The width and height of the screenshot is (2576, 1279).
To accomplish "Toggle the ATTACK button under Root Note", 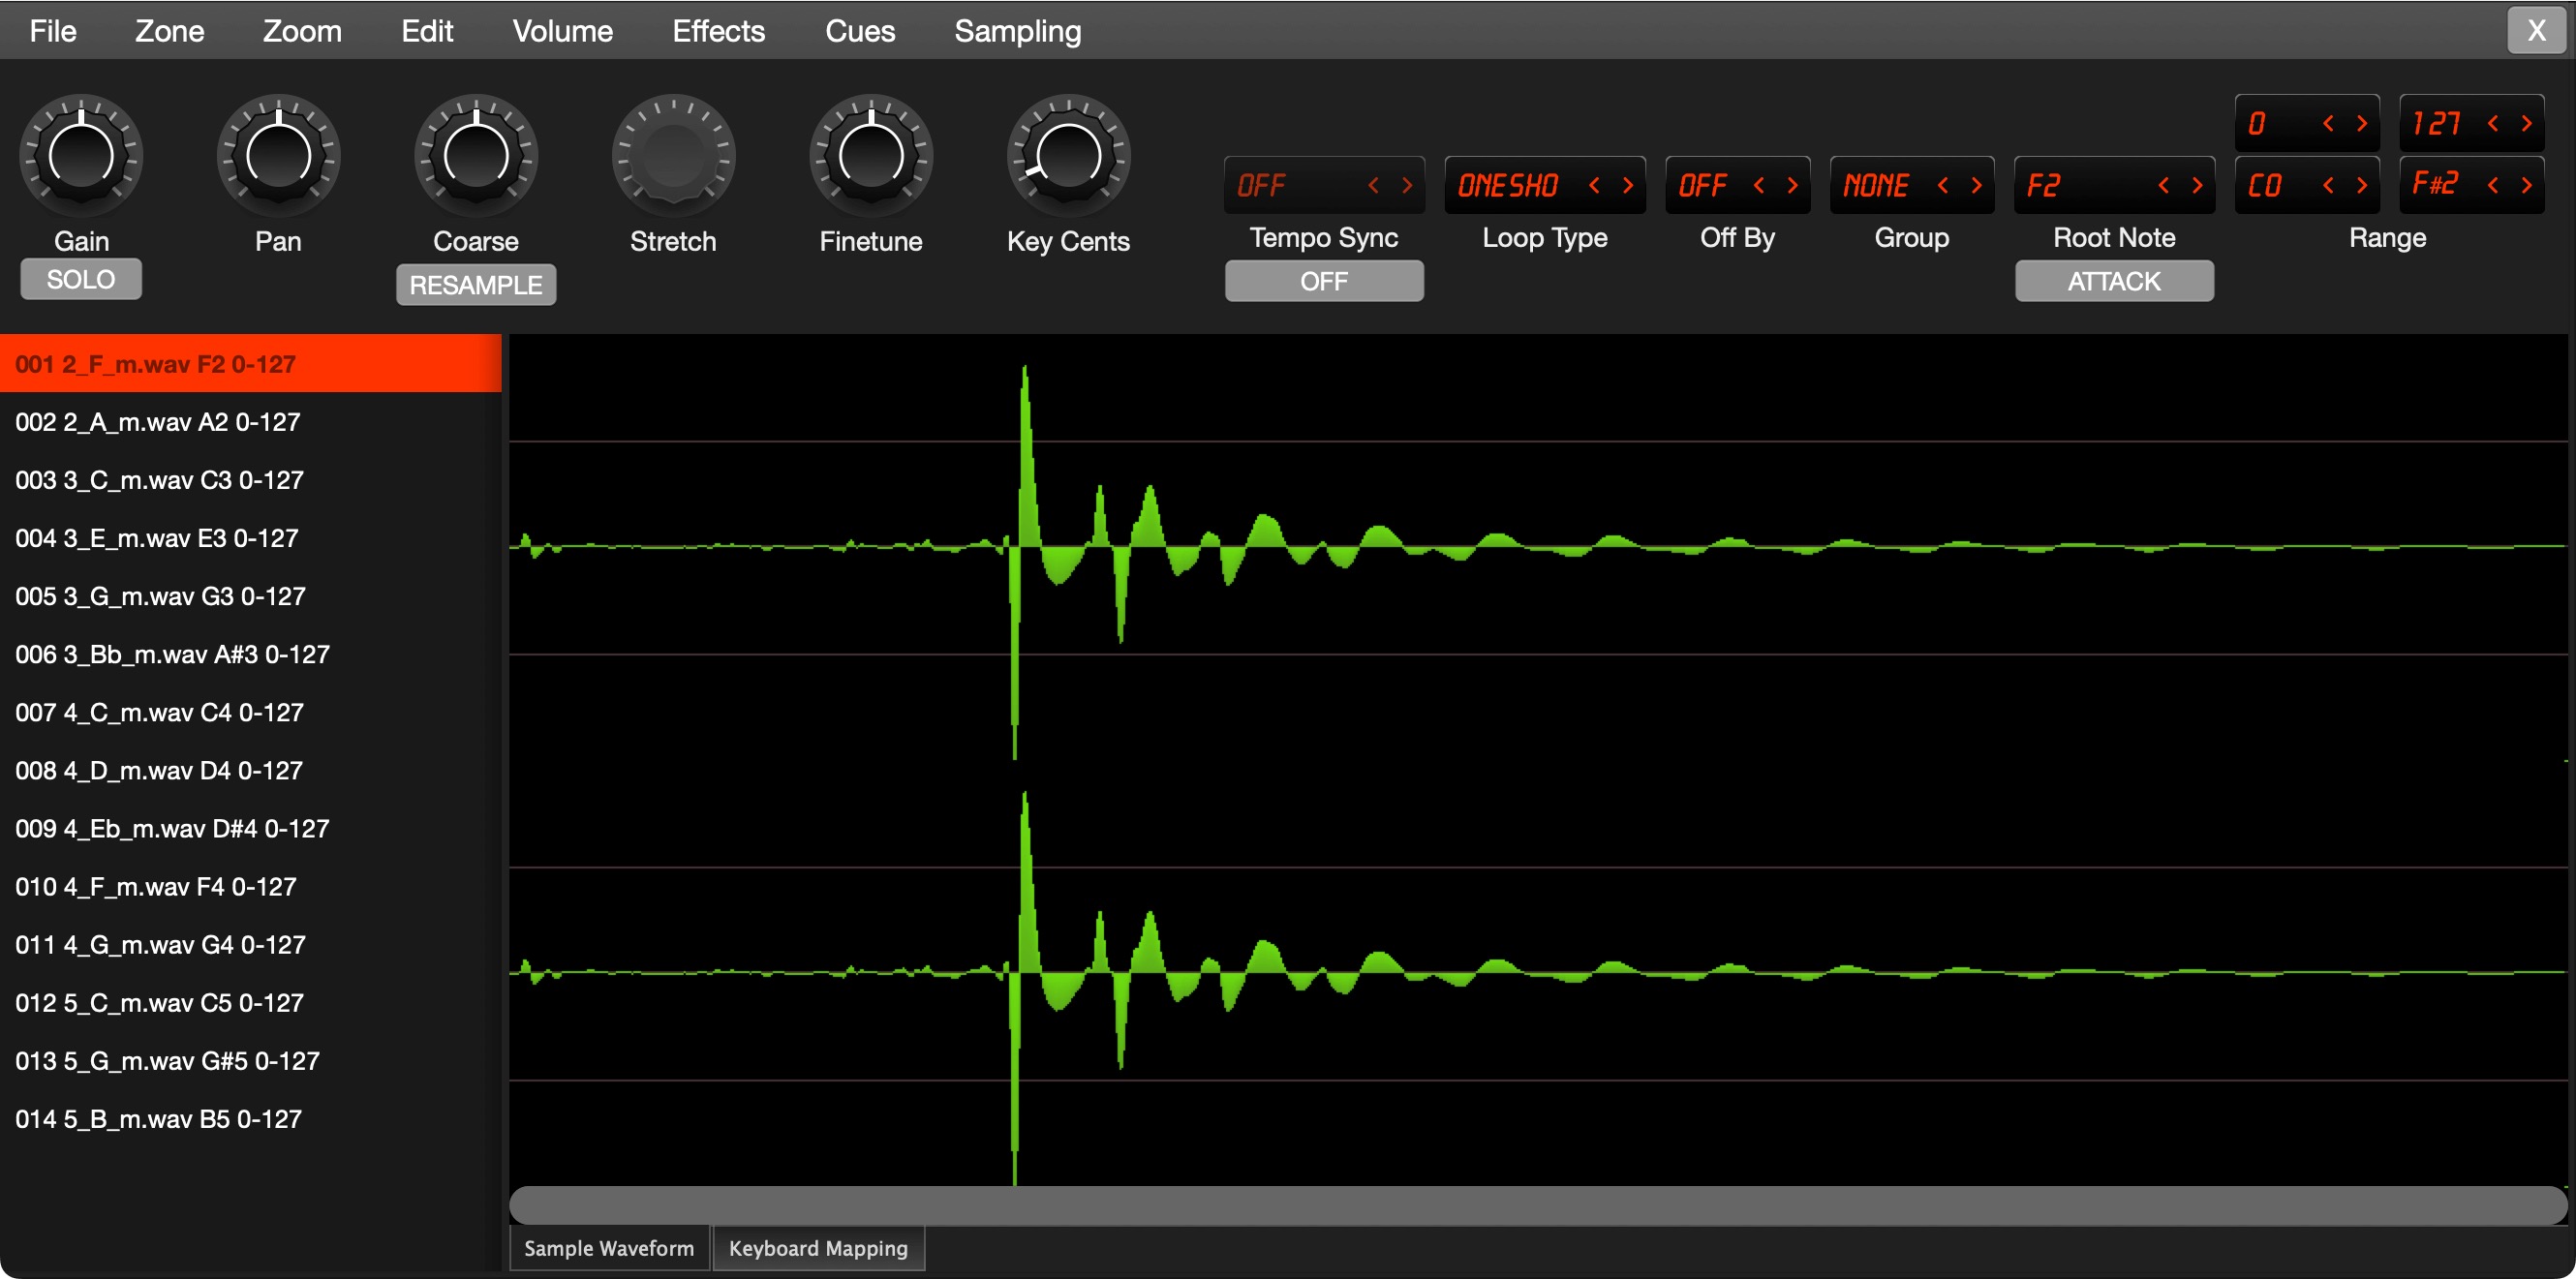I will [x=2114, y=281].
